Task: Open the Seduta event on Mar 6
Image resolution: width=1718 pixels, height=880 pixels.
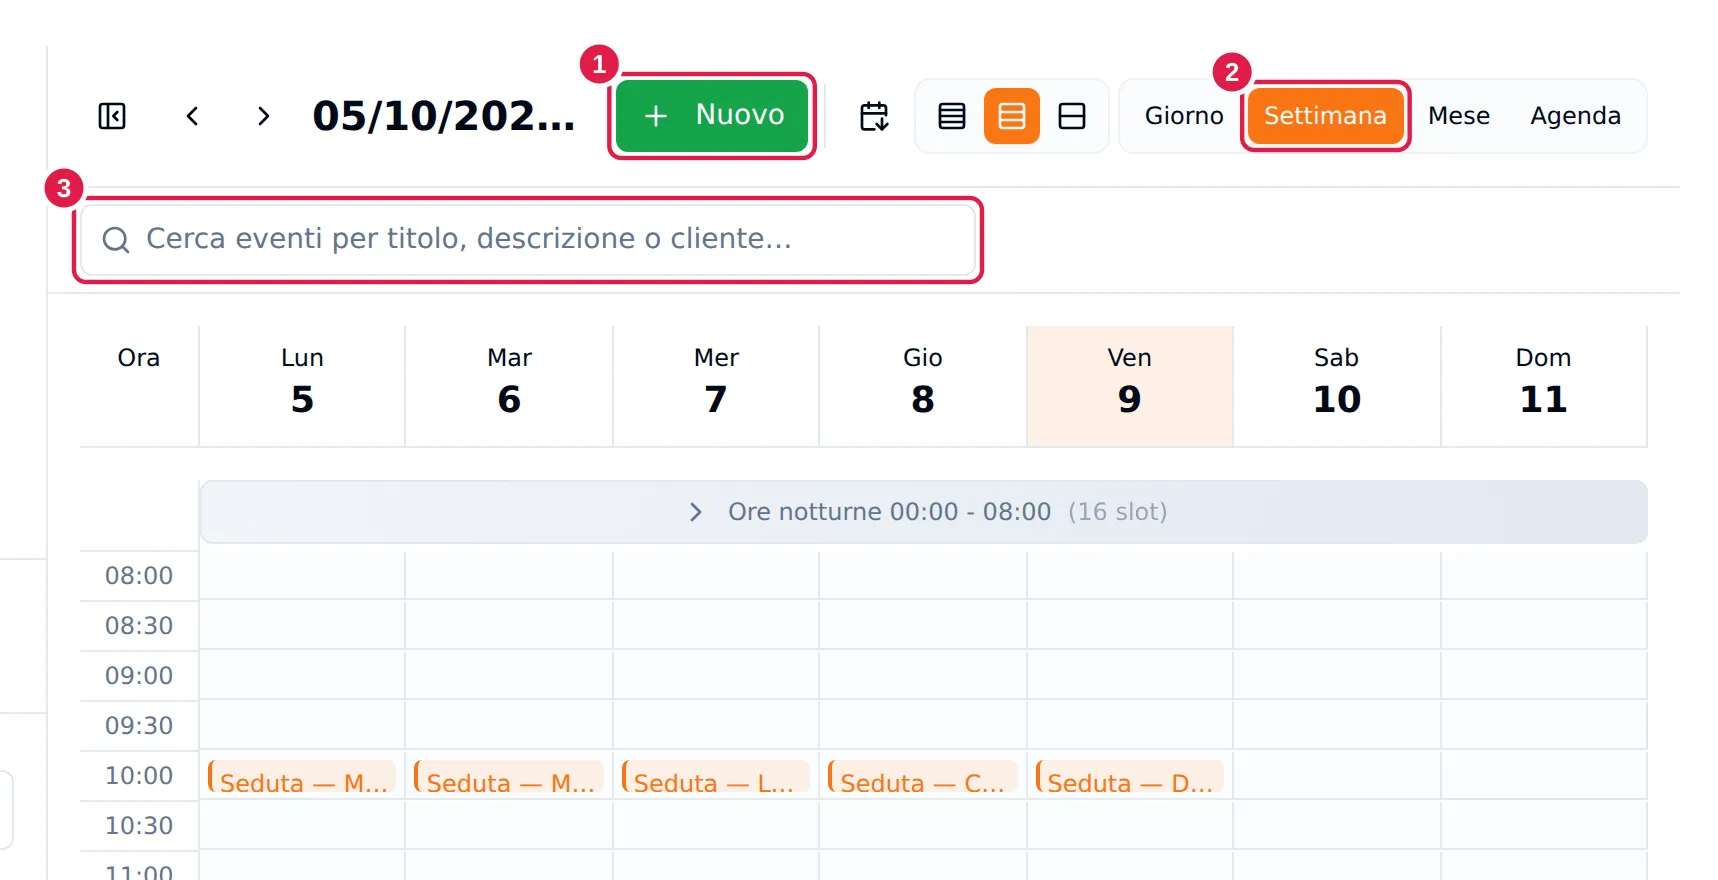Action: coord(509,777)
